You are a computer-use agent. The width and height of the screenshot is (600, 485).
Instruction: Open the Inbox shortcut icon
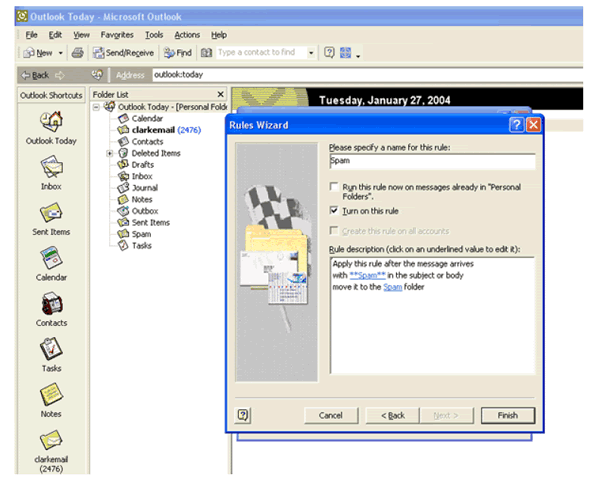point(51,167)
